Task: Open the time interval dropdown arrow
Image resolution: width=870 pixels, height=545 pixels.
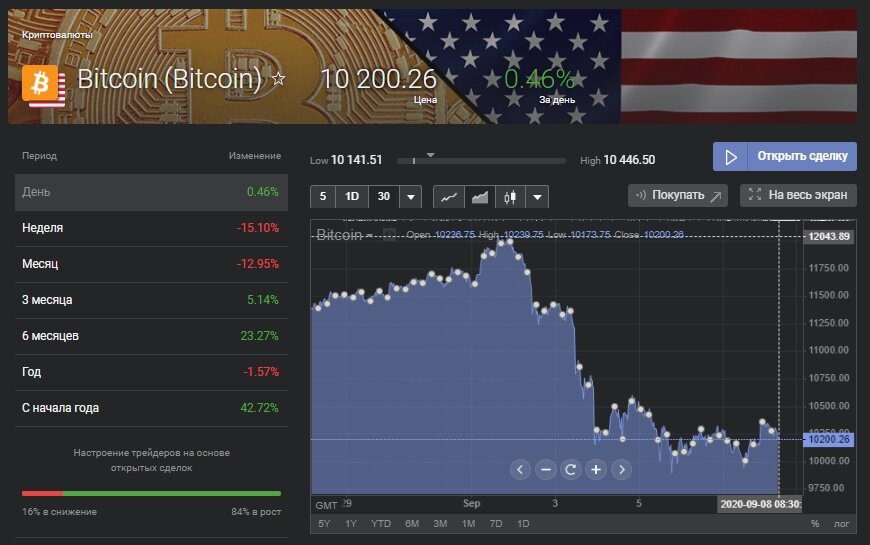Action: coord(410,197)
